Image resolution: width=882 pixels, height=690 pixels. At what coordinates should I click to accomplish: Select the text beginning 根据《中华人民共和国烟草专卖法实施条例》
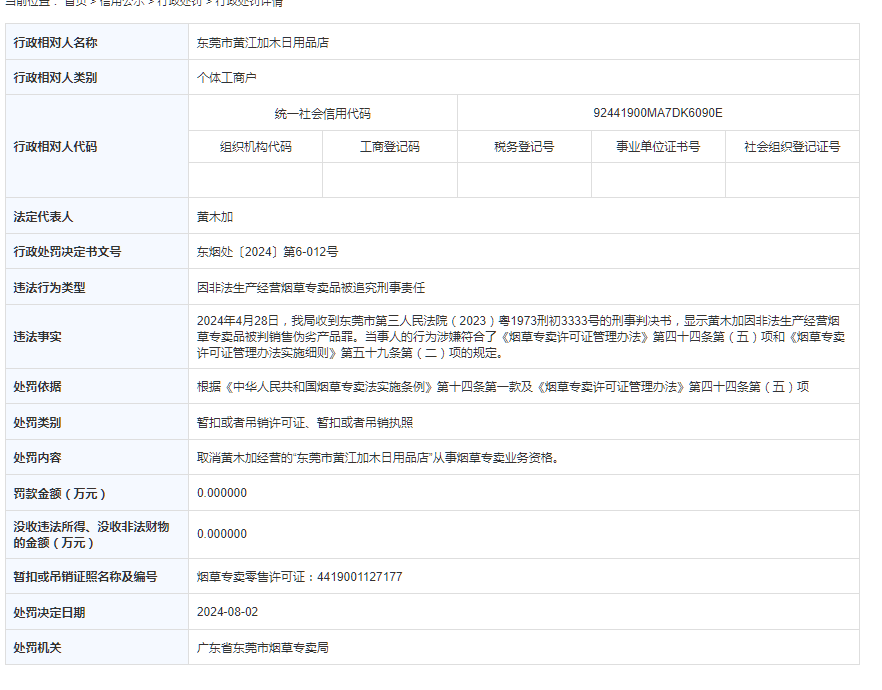pos(503,386)
